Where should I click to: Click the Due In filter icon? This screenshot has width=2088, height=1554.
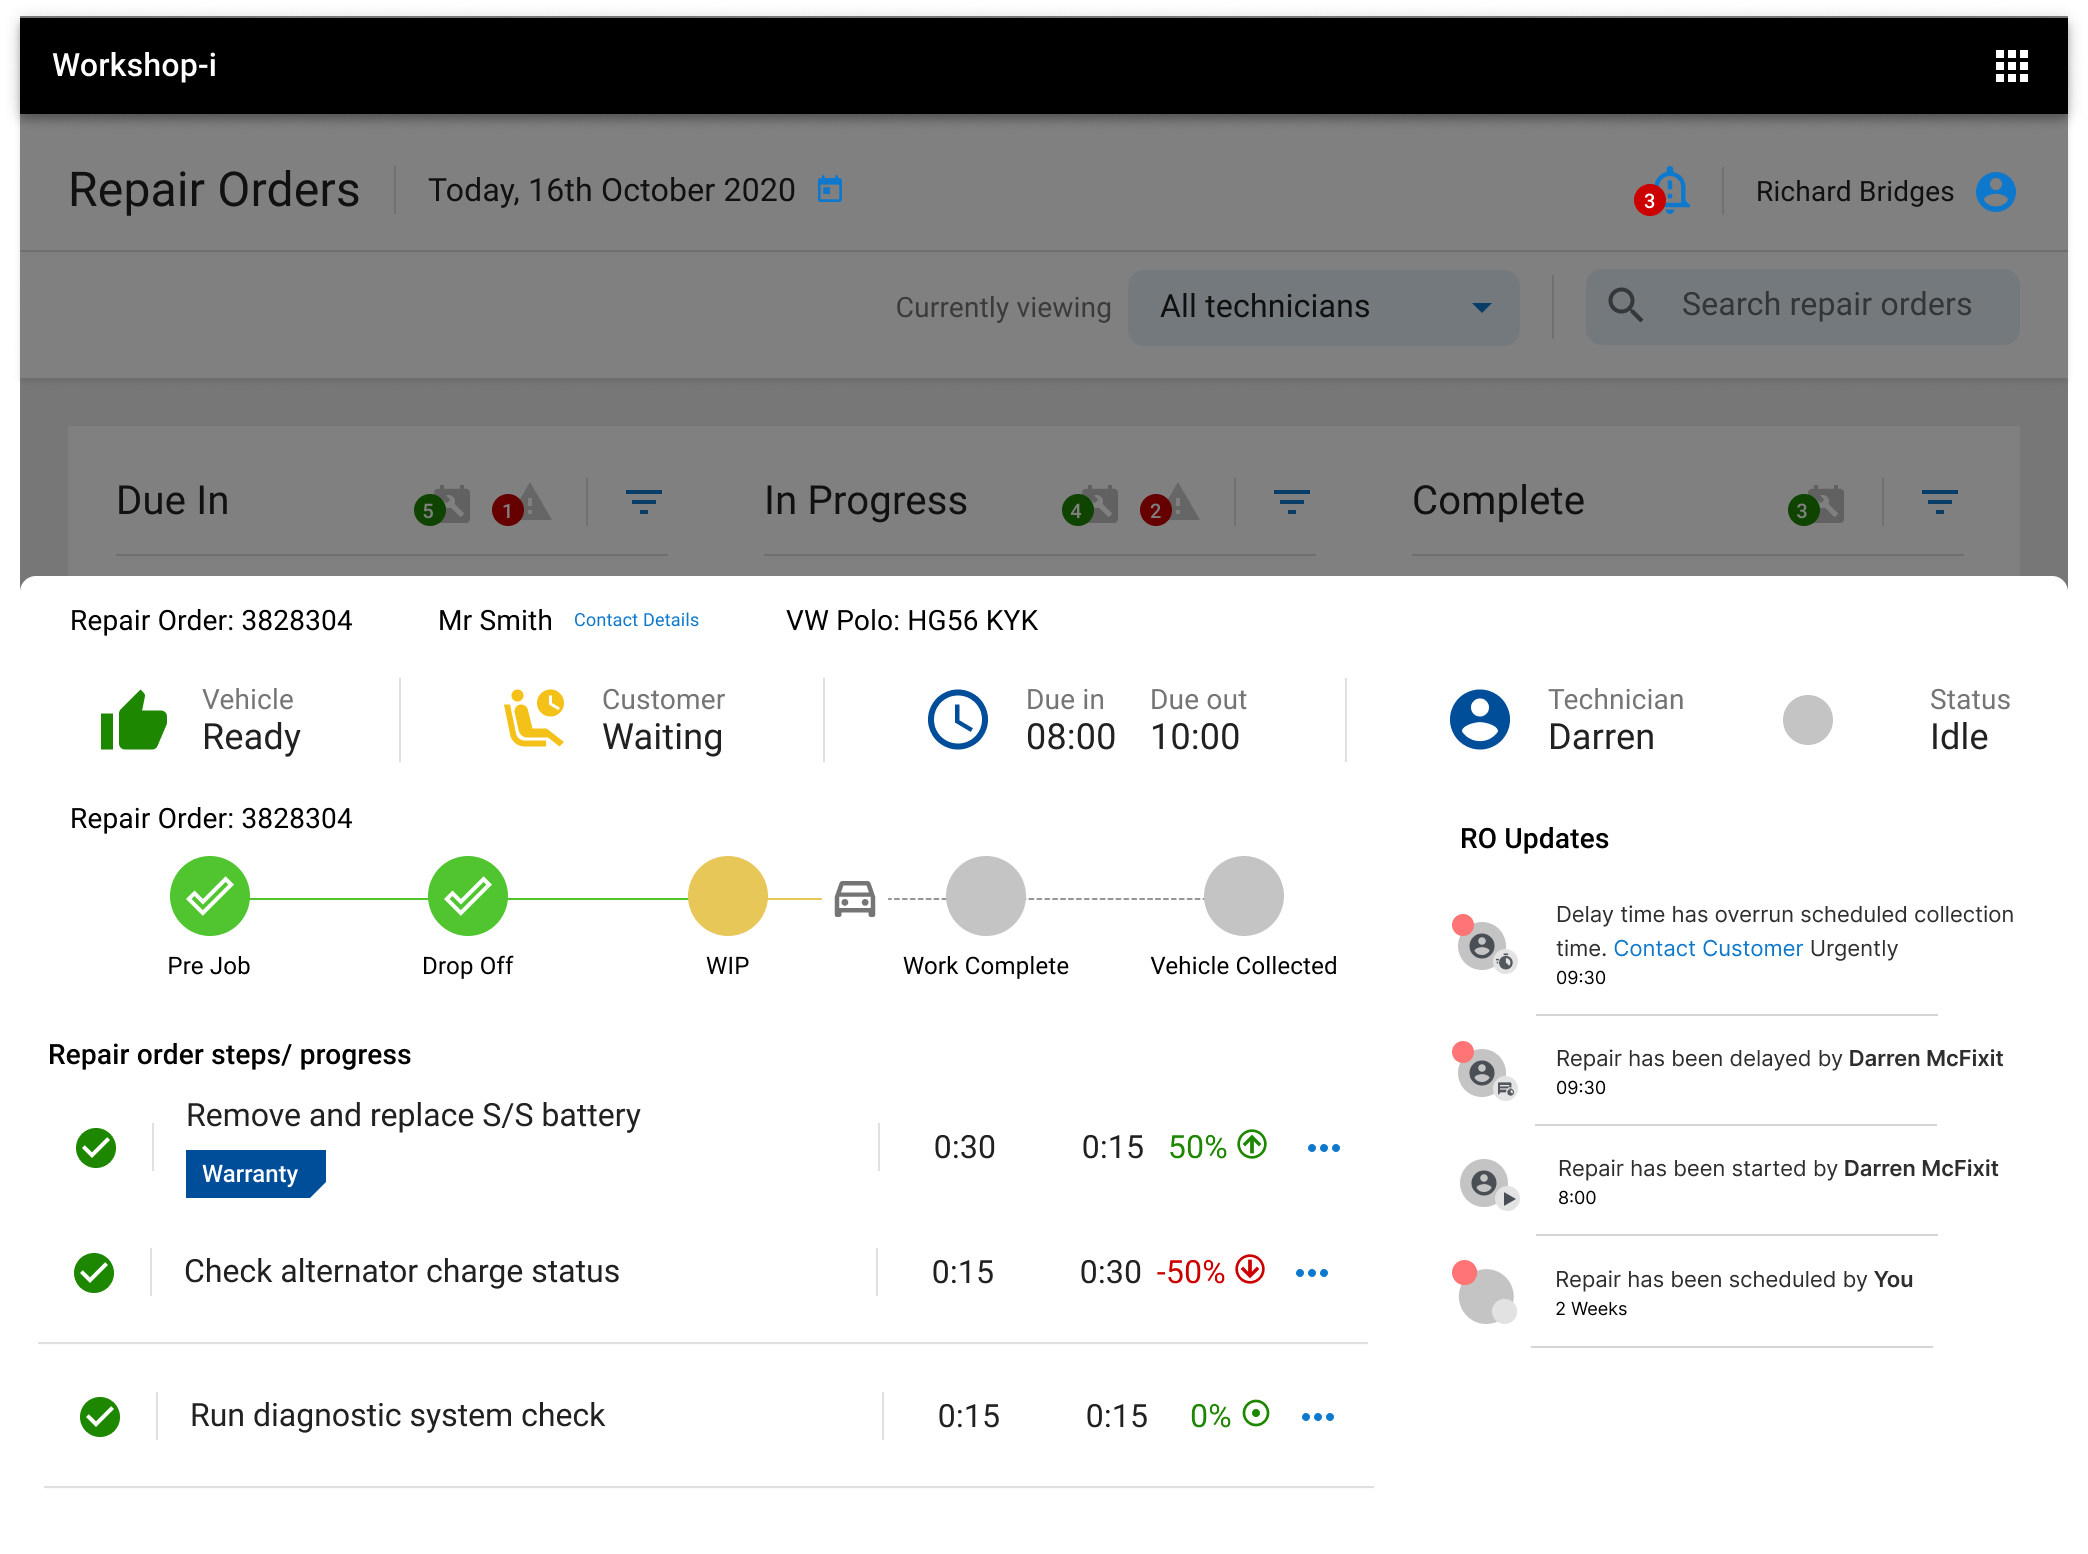tap(643, 501)
